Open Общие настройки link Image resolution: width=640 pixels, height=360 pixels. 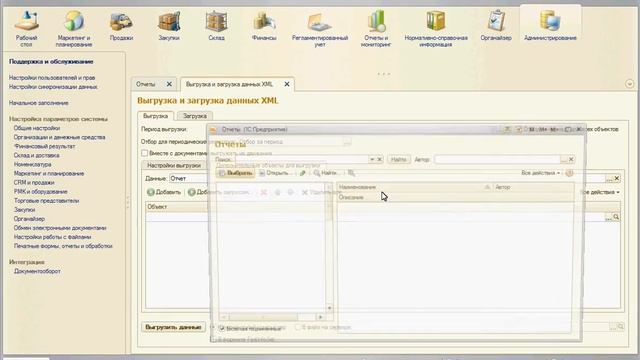pyautogui.click(x=37, y=128)
